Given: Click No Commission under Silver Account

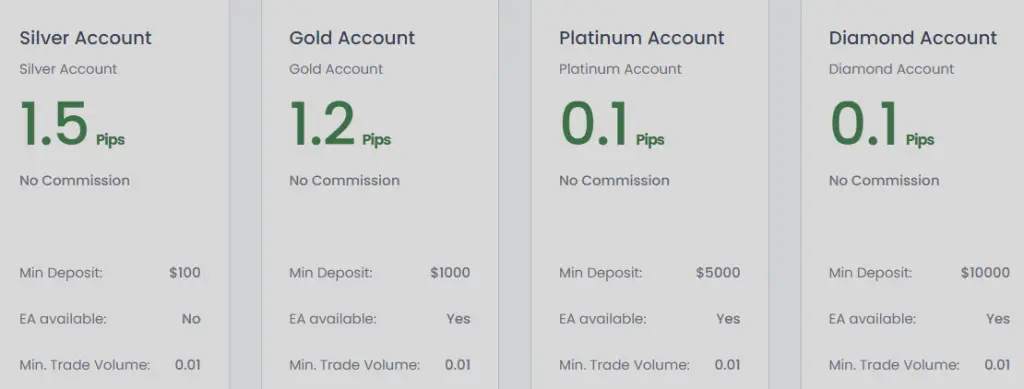Looking at the screenshot, I should (74, 181).
